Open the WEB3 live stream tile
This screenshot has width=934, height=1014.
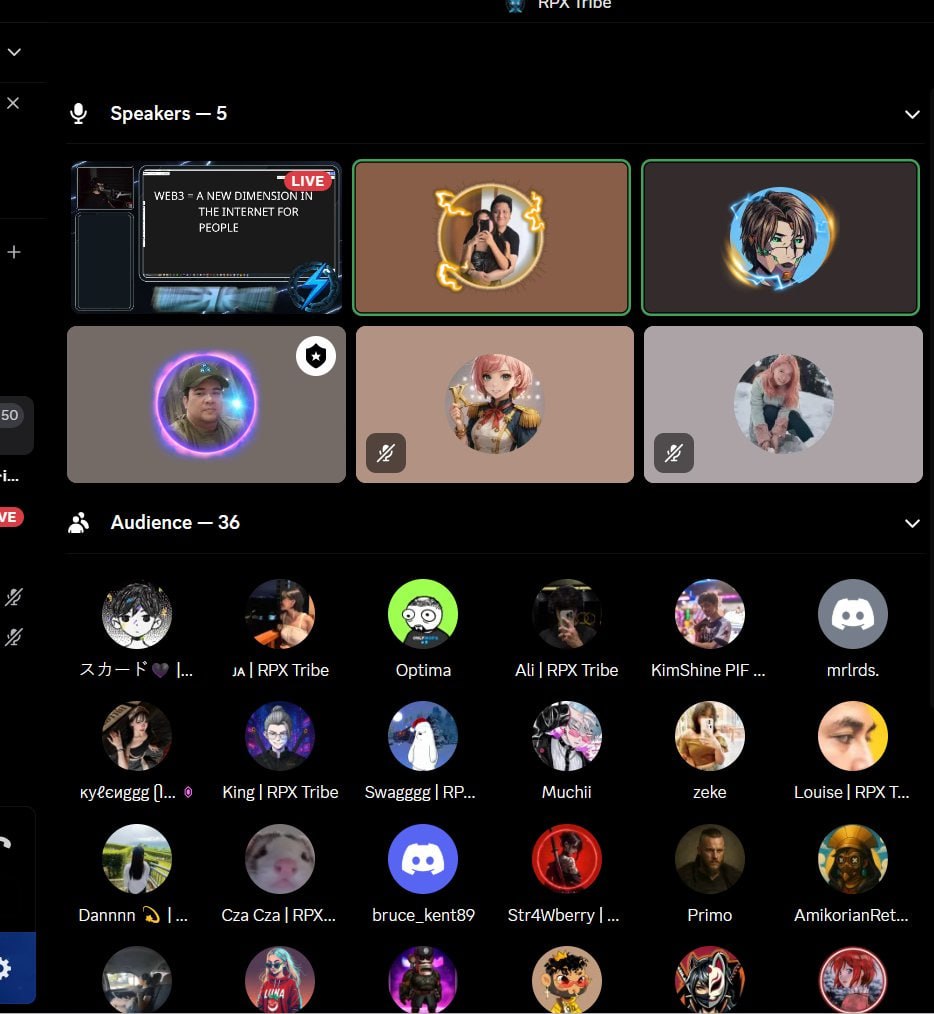[x=206, y=237]
